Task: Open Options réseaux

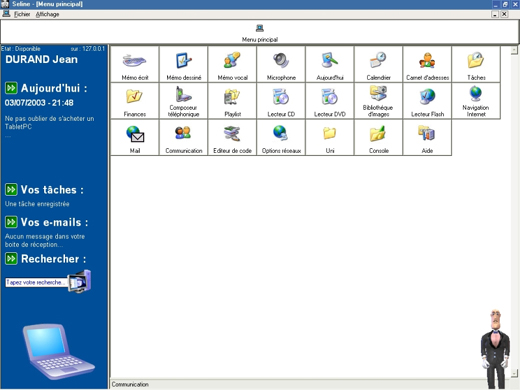Action: click(x=281, y=138)
